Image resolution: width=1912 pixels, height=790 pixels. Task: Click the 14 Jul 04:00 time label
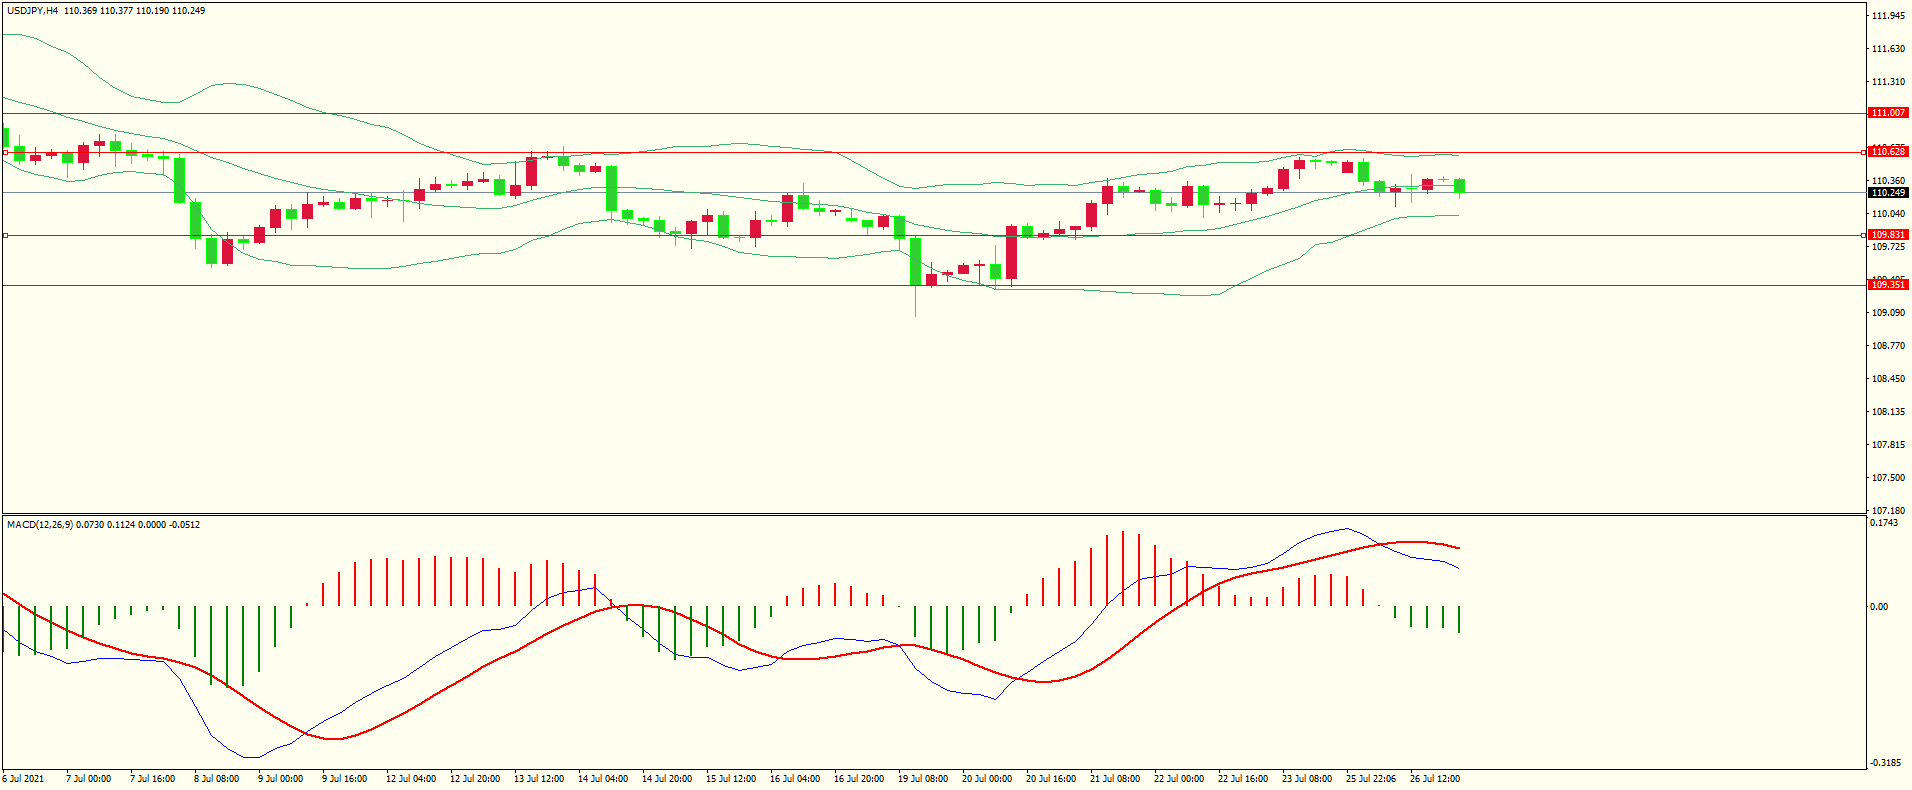pos(602,779)
